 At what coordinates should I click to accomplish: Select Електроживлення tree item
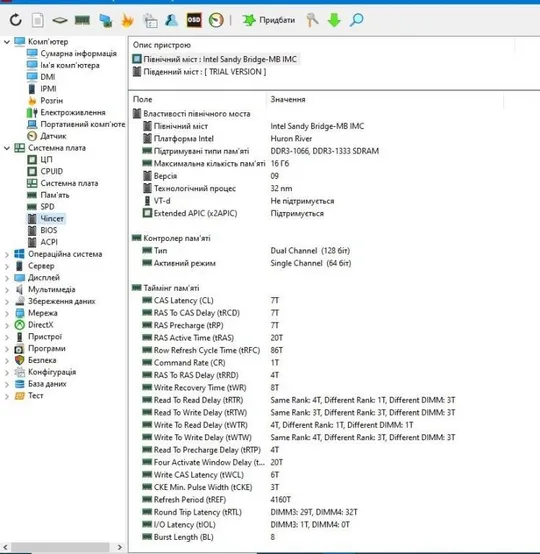(x=72, y=112)
